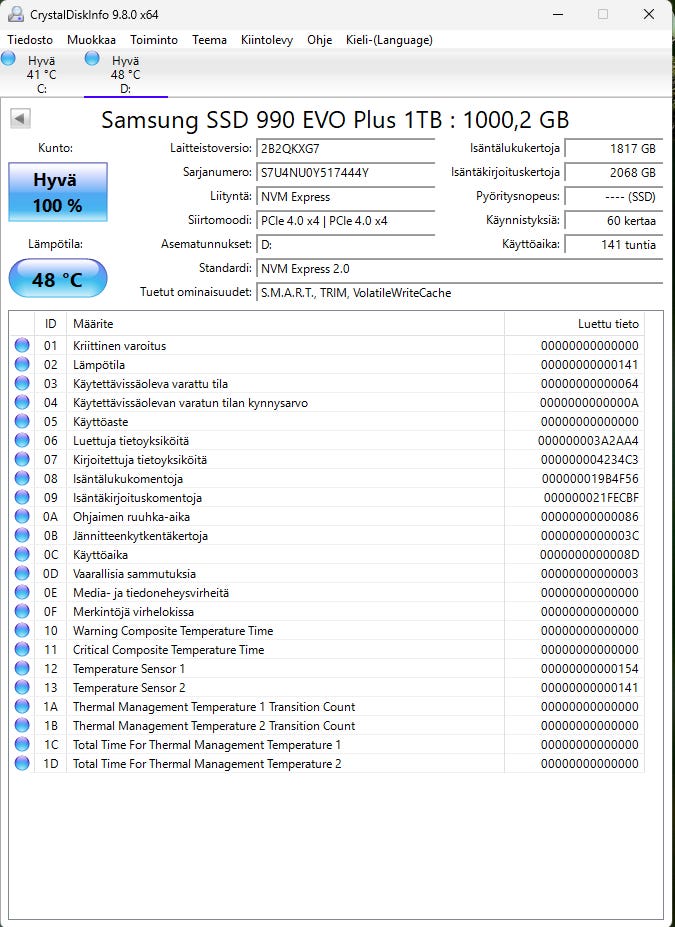This screenshot has width=675, height=927.
Task: Click the Käynnistyksiä value 60 kertaa
Action: click(614, 221)
